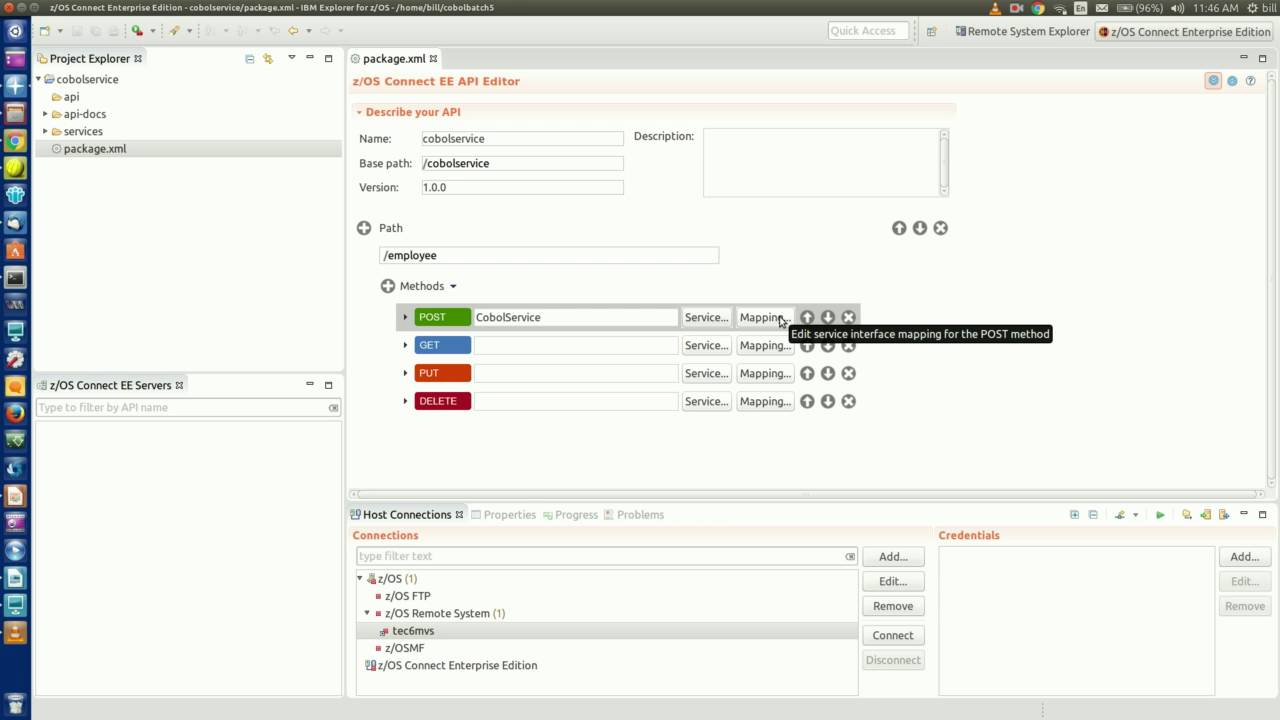This screenshot has height=720, width=1280.
Task: Add a new Path with the plus icon
Action: pos(364,228)
